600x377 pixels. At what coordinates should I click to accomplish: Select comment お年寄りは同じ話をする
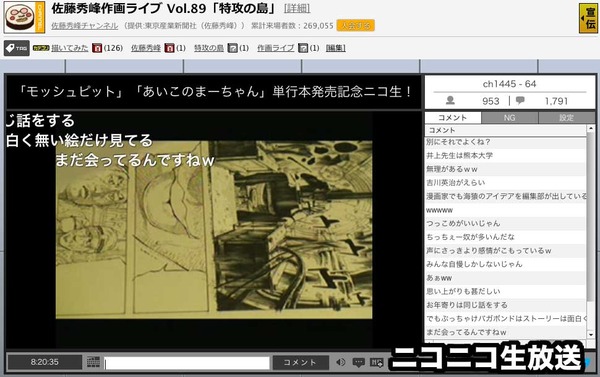point(505,305)
